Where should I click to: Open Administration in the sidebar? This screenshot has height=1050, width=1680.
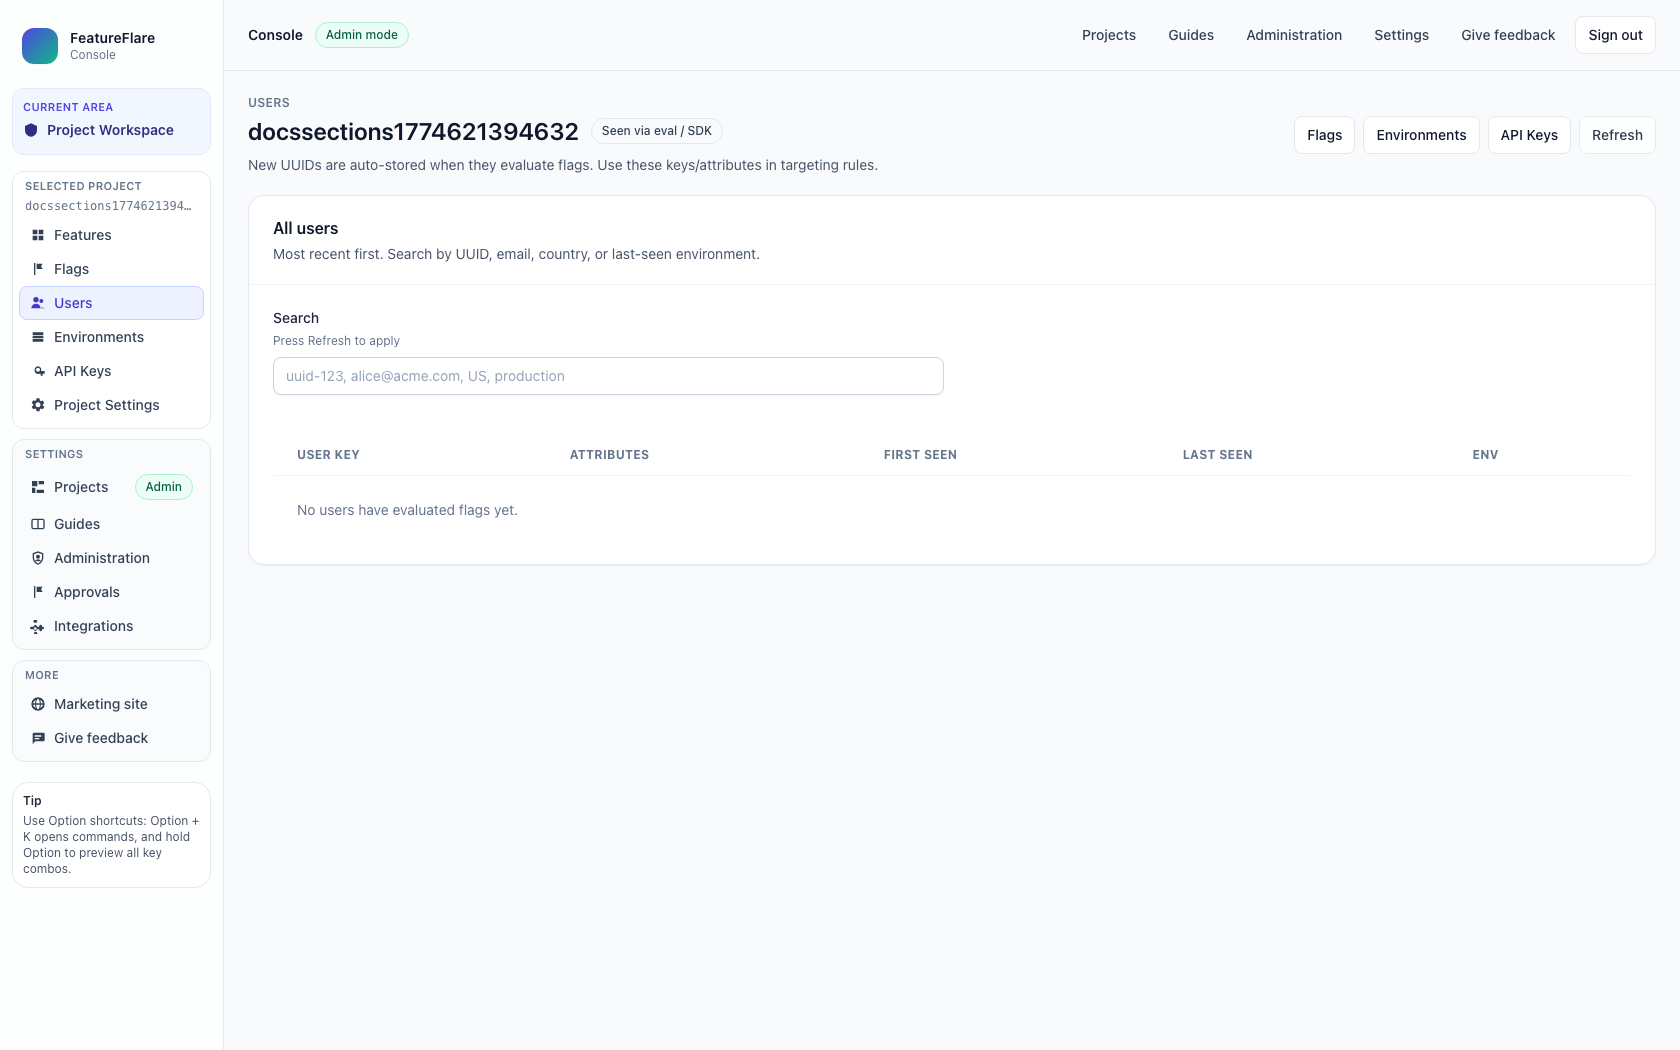tap(111, 558)
